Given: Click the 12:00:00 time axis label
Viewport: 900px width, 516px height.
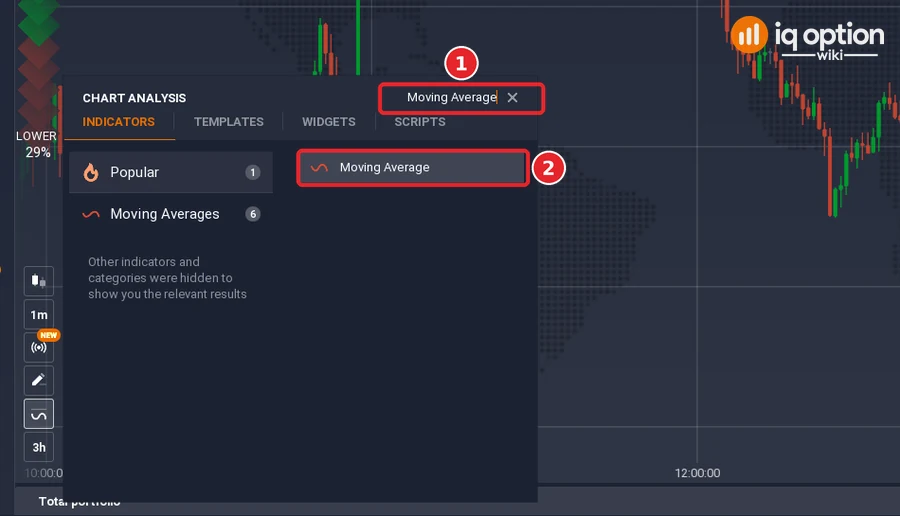Looking at the screenshot, I should (x=697, y=473).
